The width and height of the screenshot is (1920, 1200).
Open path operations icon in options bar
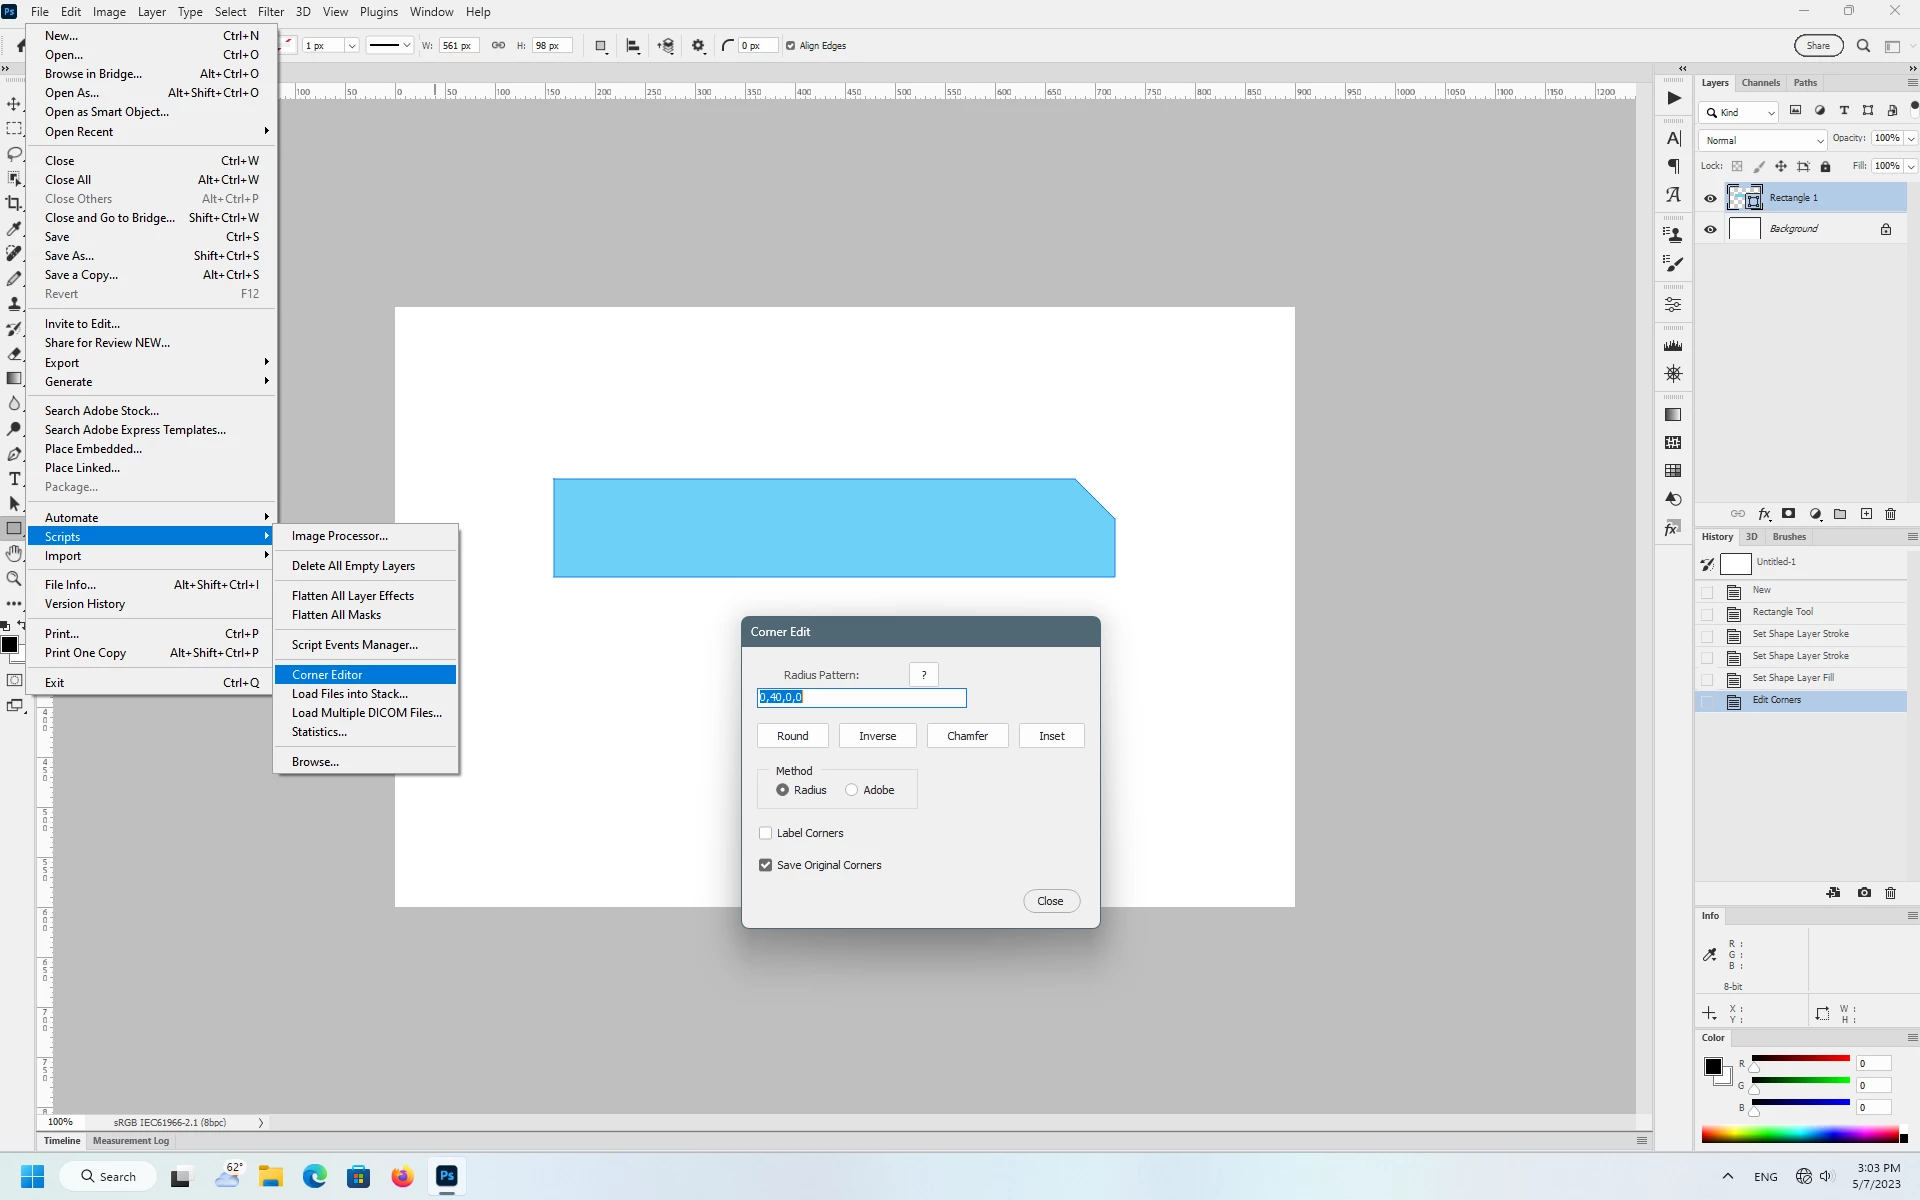coord(601,46)
